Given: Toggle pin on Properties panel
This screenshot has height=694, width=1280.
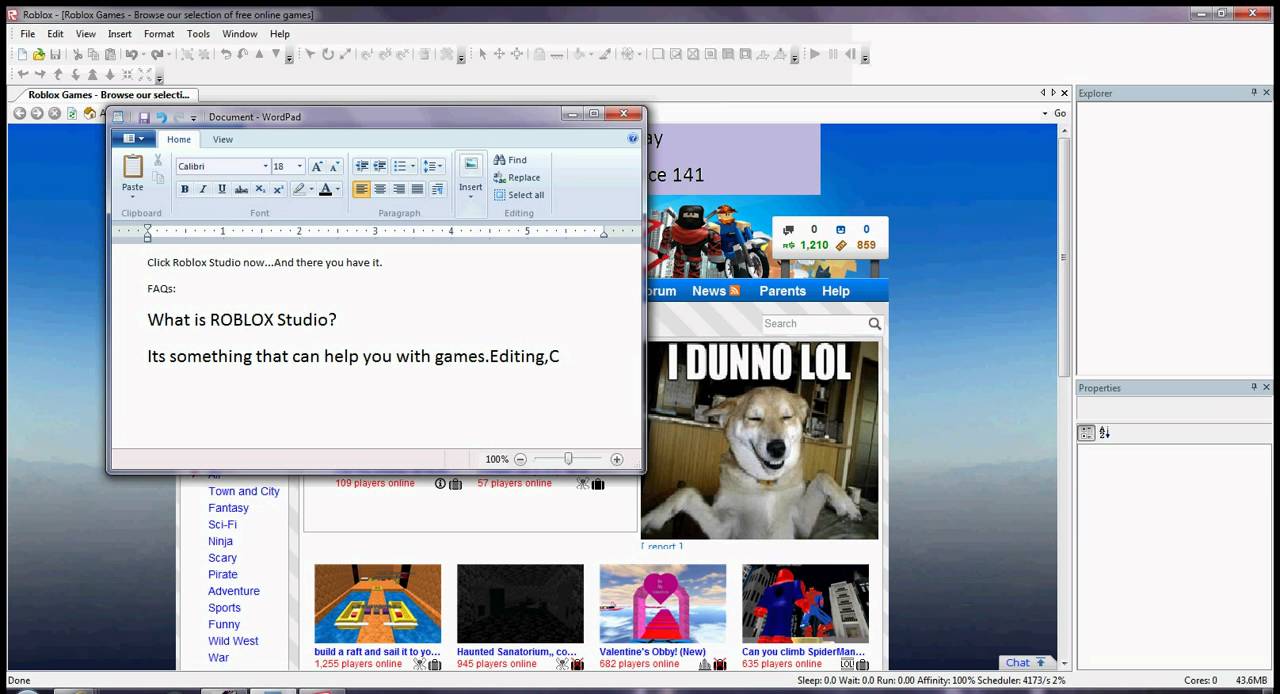Looking at the screenshot, I should [1254, 387].
